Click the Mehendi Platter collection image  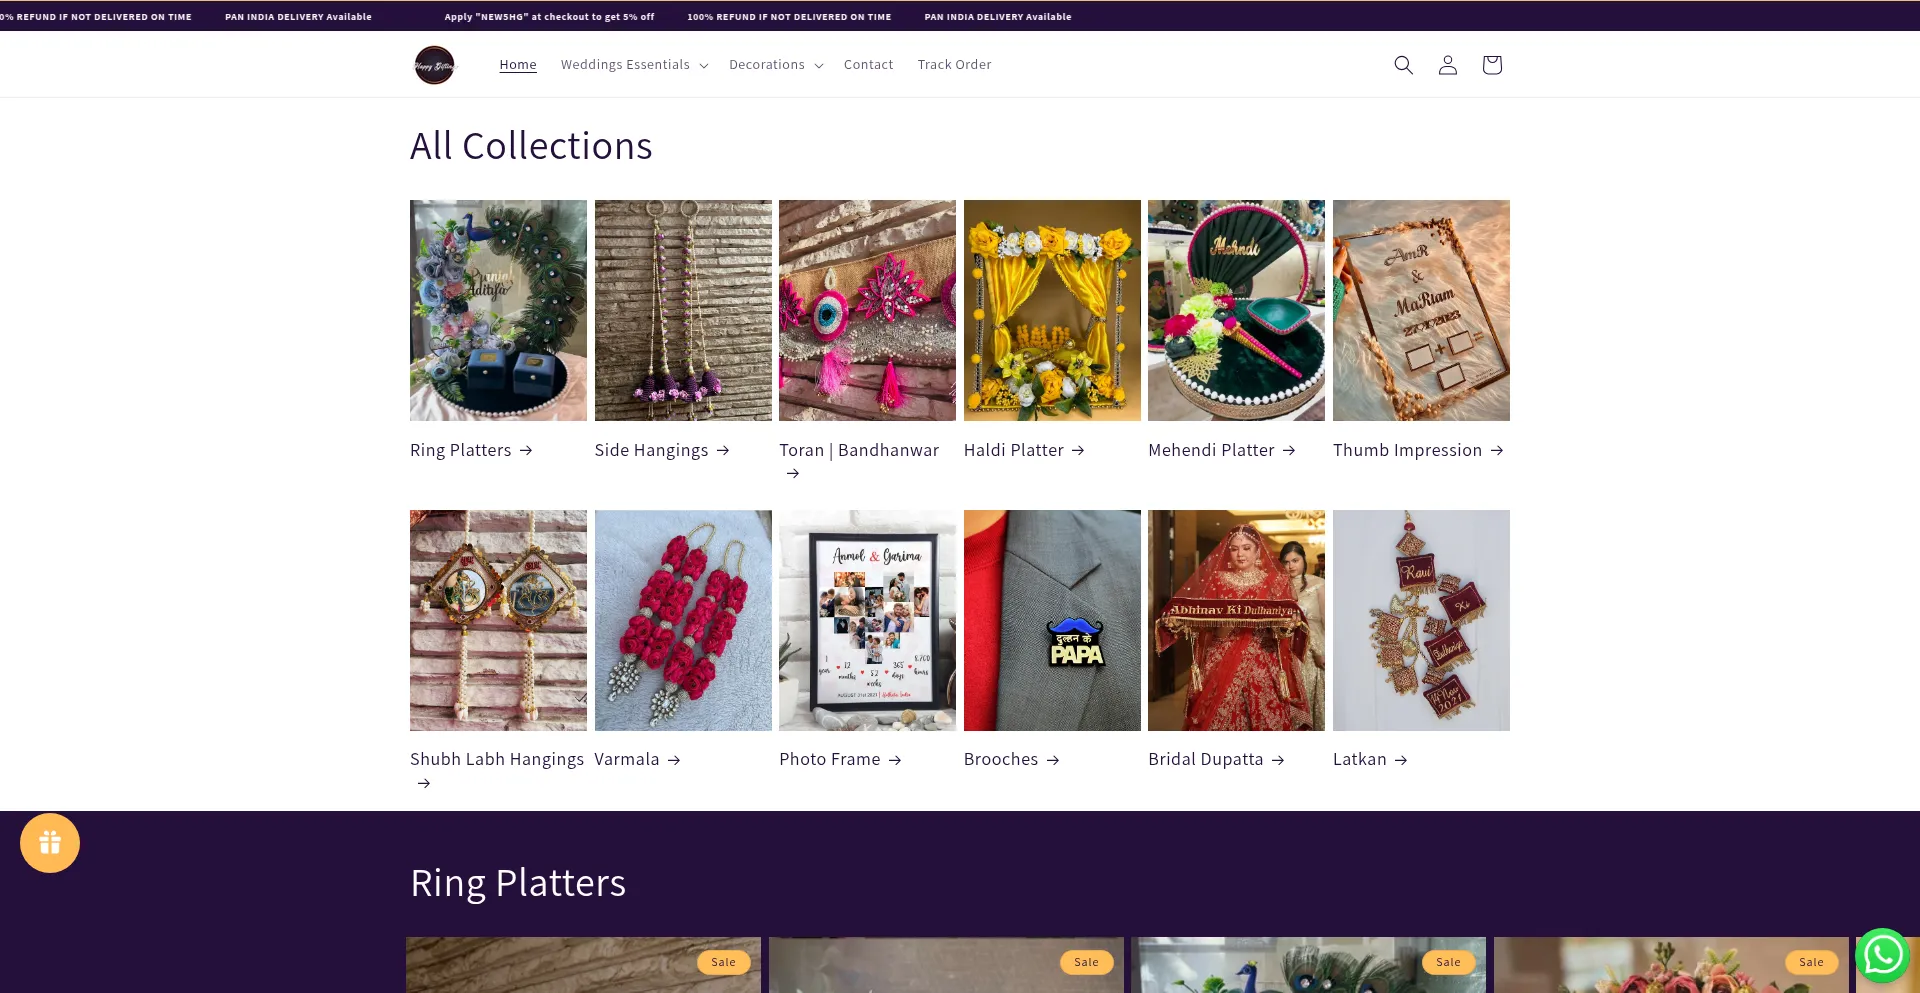click(1236, 310)
